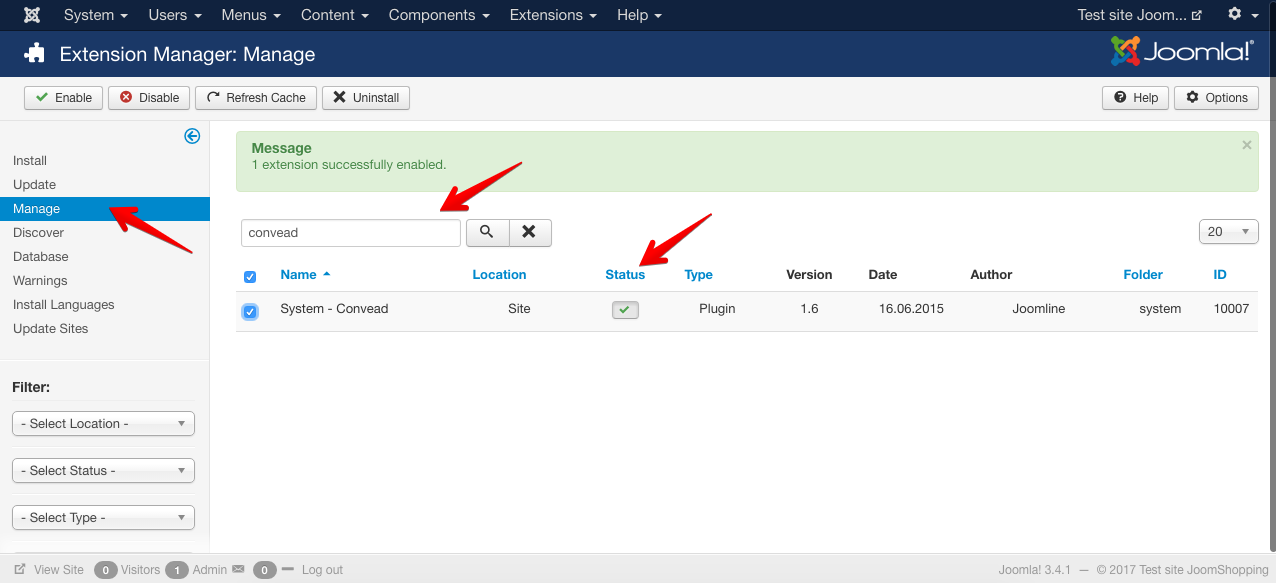
Task: Open the Select Type filter dropdown
Action: pos(103,518)
